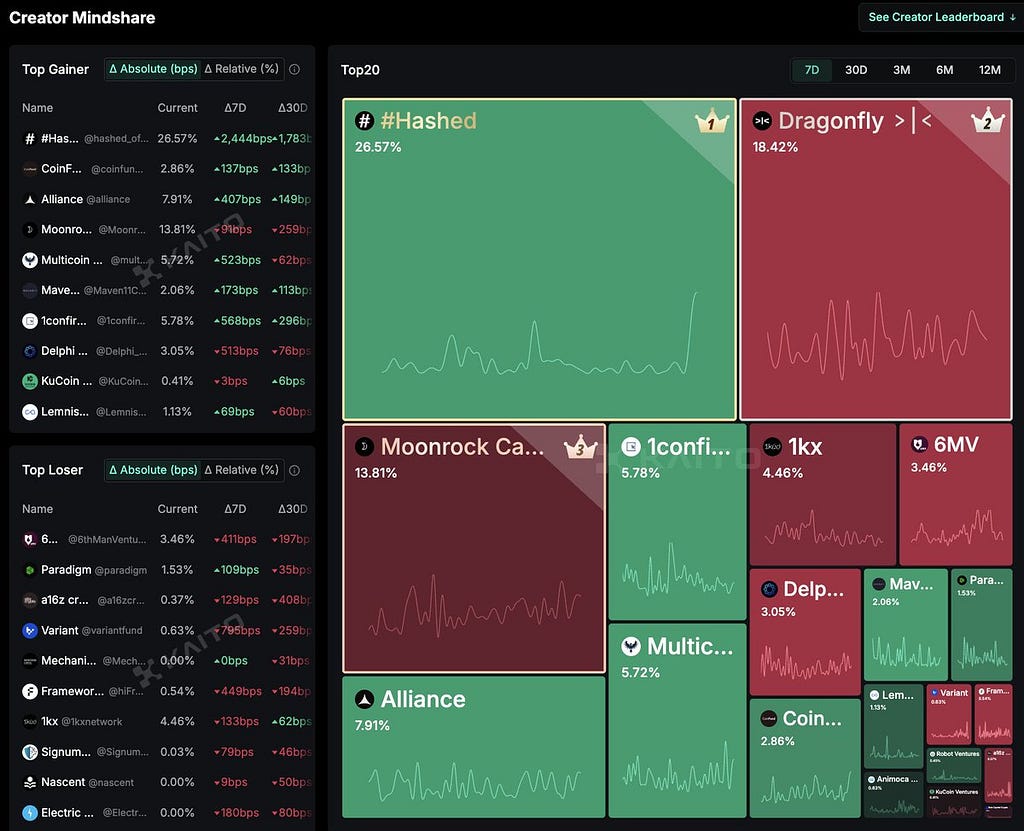Click the 2,444bps value for #Hashed
The width and height of the screenshot is (1024, 831).
(243, 138)
